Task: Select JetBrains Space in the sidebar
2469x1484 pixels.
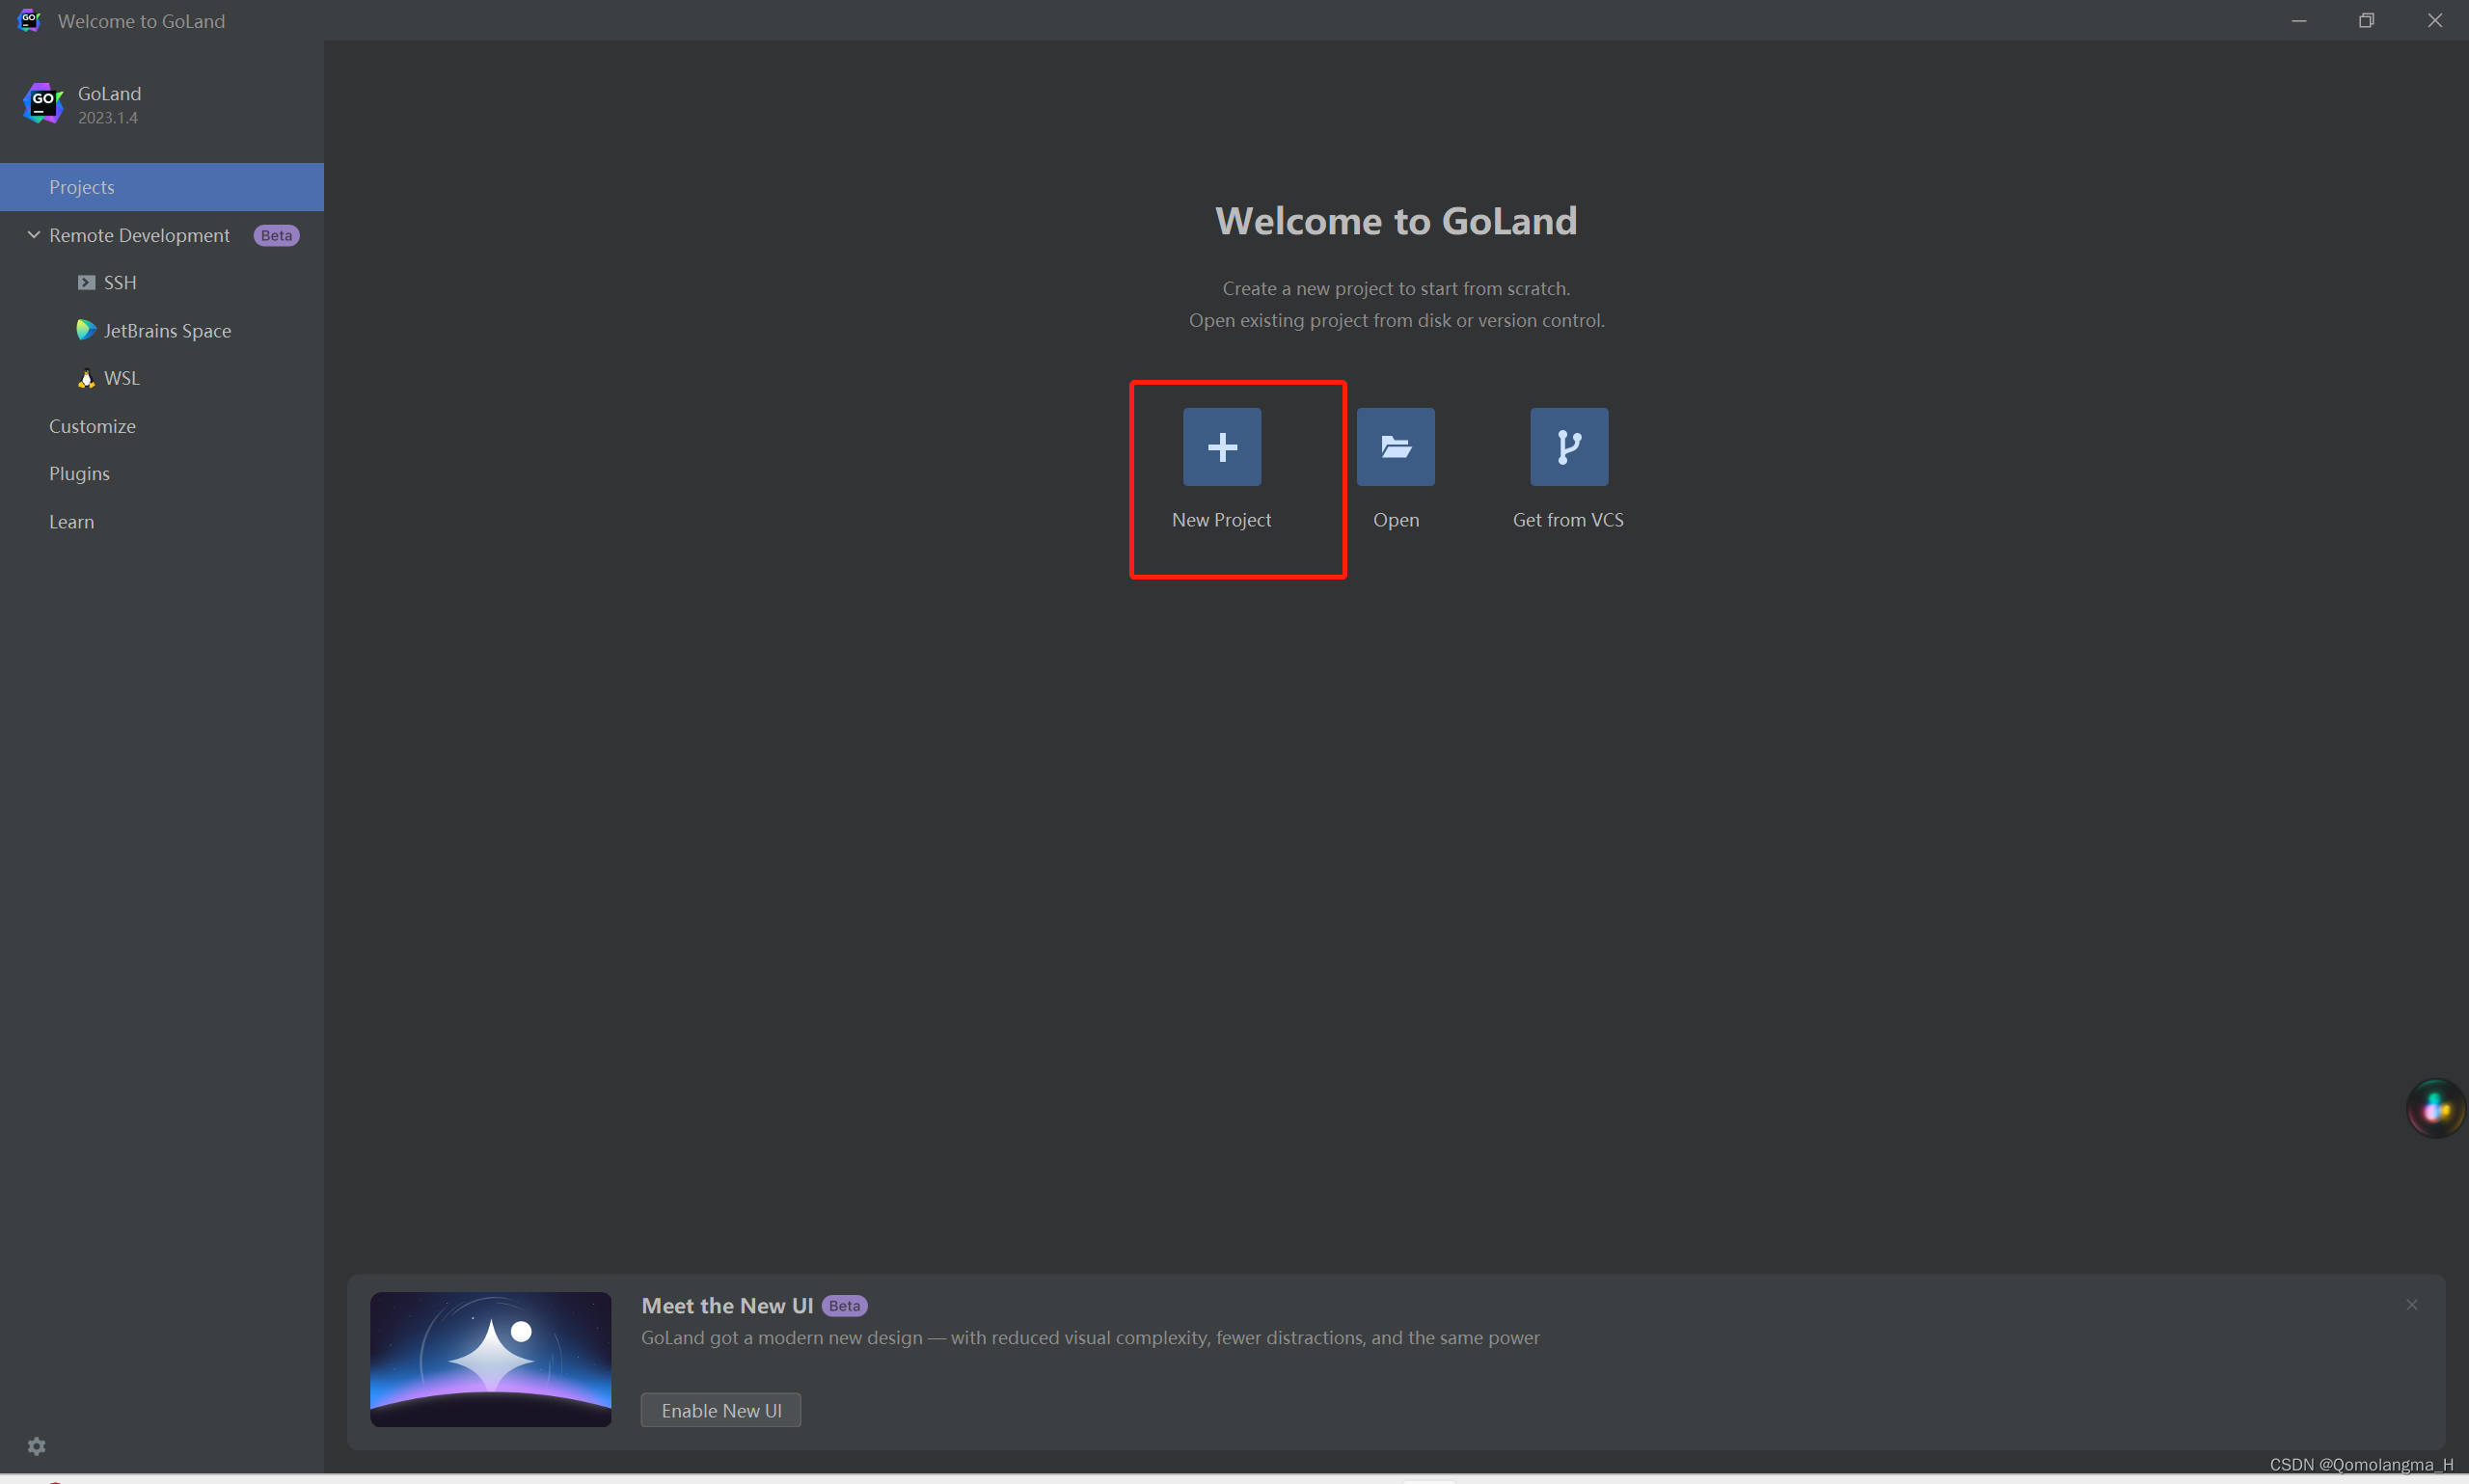Action: pos(166,331)
